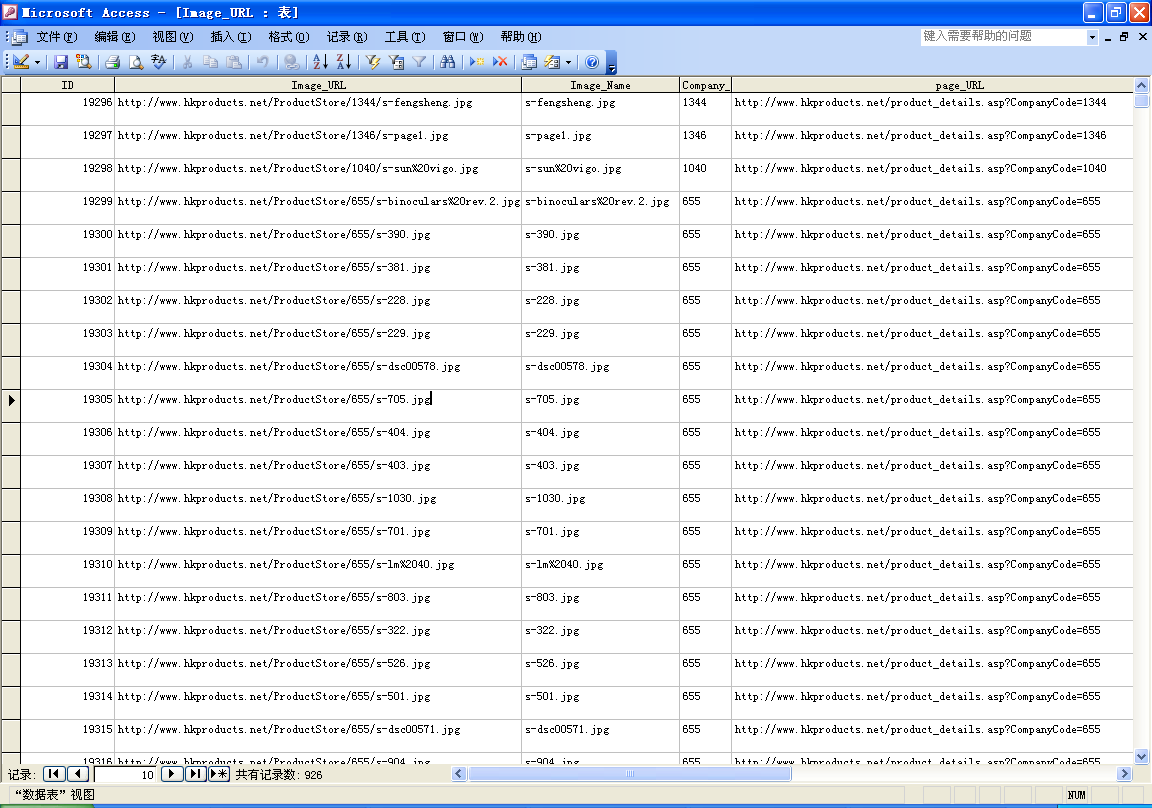Viewport: 1152px width, 808px height.
Task: Jump to first record button
Action: coord(54,774)
